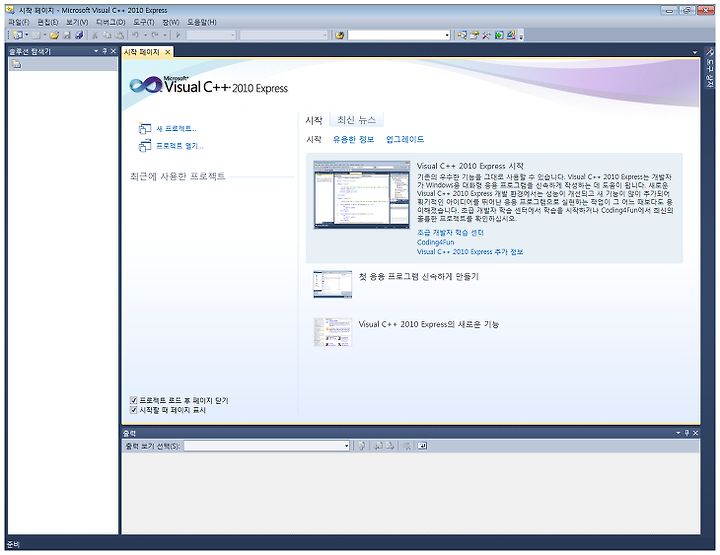
Task: Expand the Add New Item dropdown arrow
Action: click(x=45, y=35)
